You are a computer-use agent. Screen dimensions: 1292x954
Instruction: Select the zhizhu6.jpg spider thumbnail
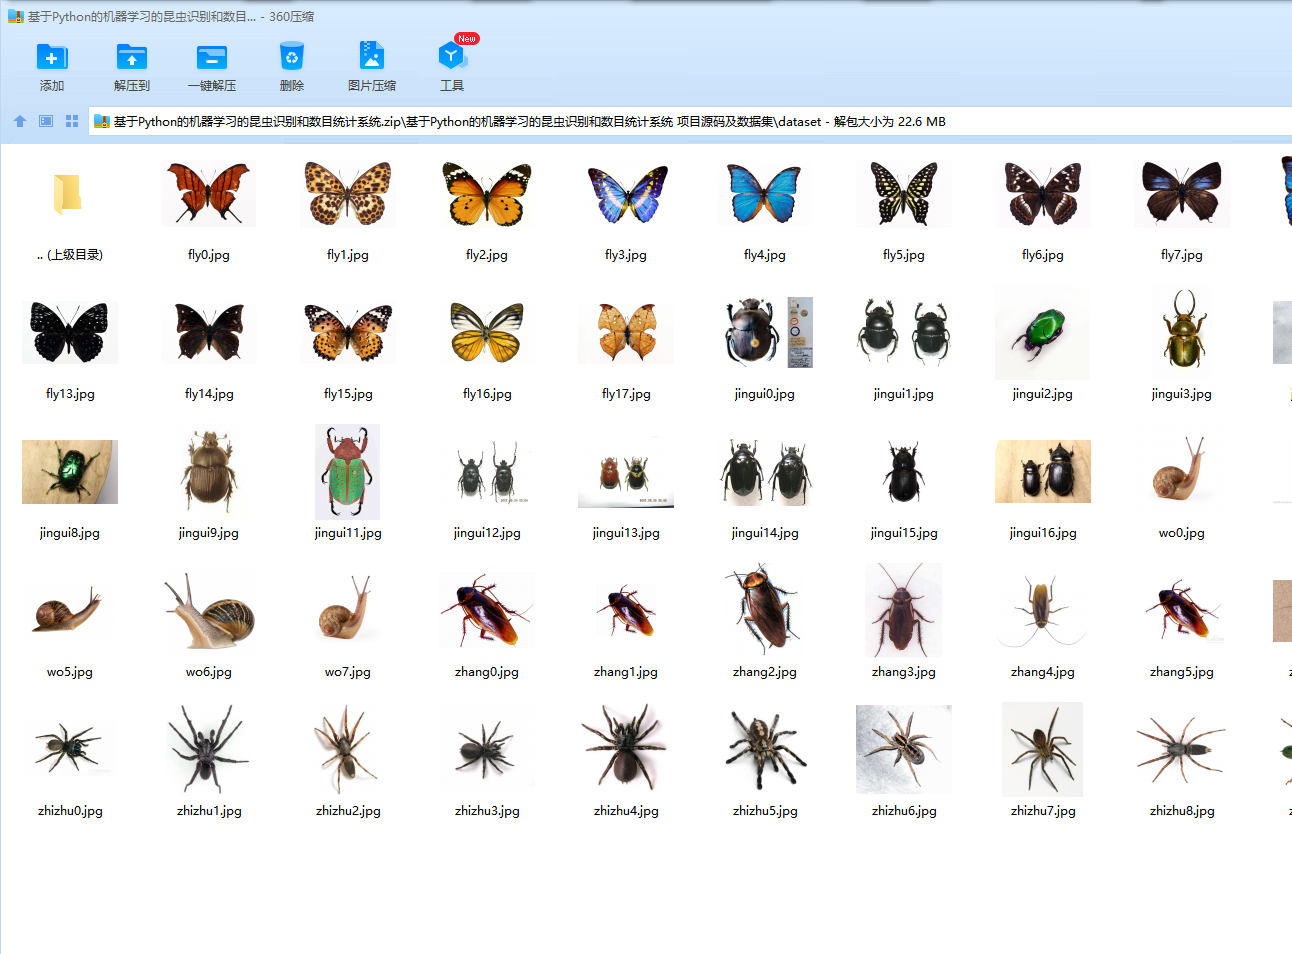904,749
